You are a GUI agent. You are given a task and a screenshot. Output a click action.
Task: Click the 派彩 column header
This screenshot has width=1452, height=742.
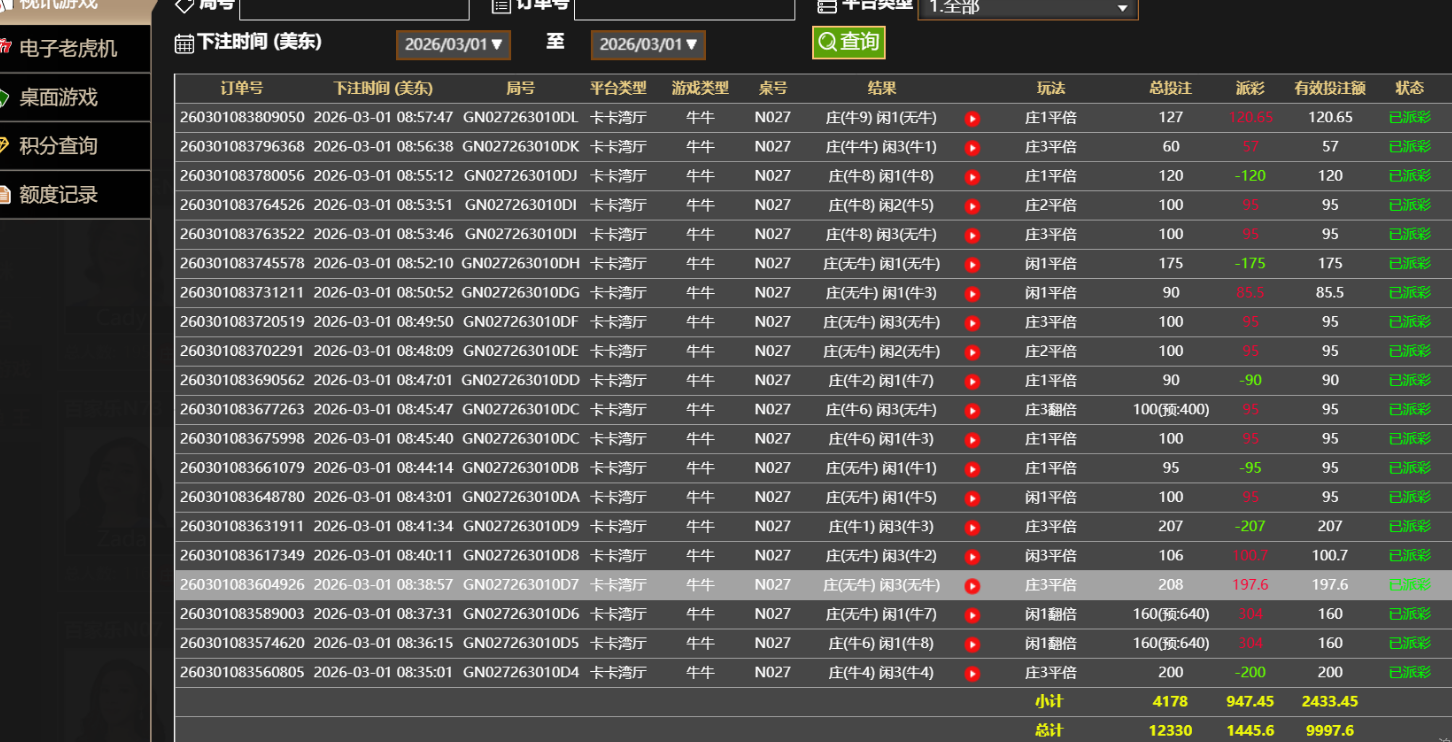tap(1249, 89)
